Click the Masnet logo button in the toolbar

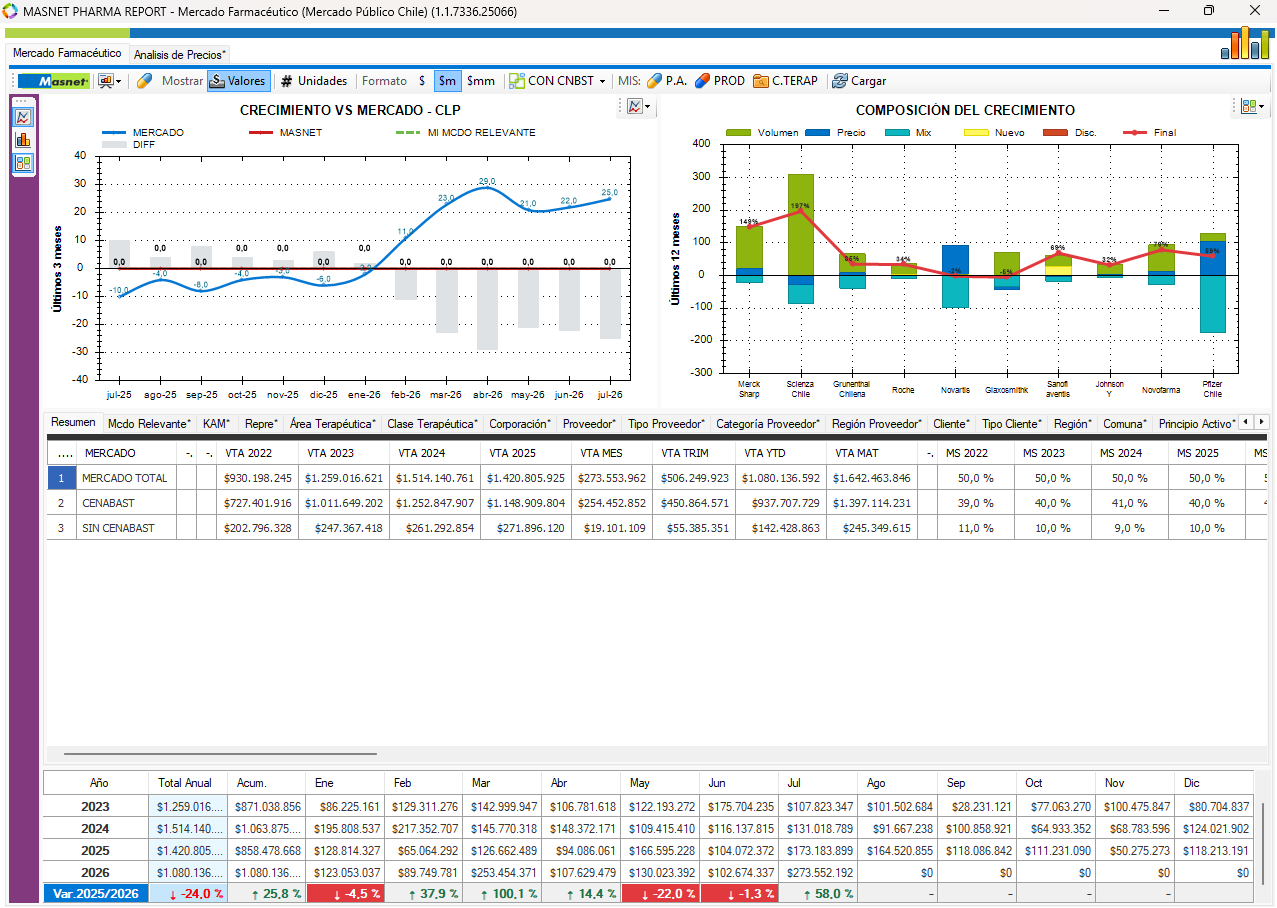click(x=54, y=81)
